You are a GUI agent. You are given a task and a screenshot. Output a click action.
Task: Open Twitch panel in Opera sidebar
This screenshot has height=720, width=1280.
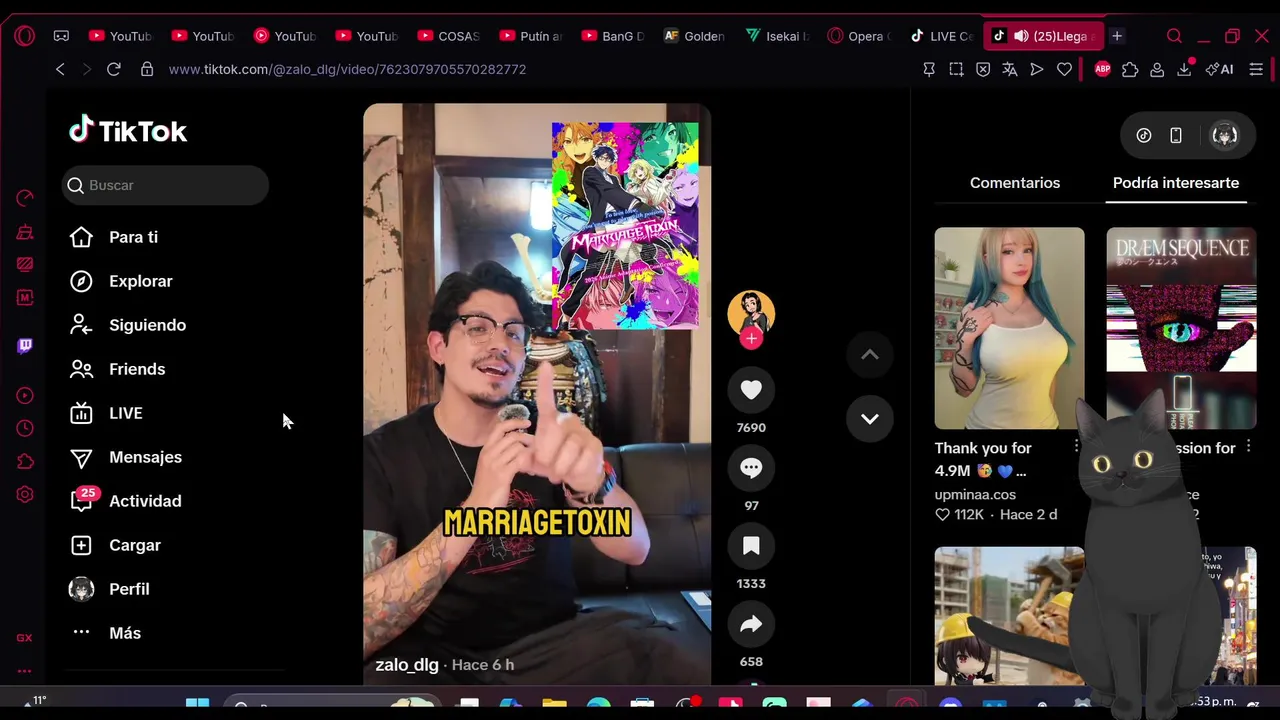25,346
